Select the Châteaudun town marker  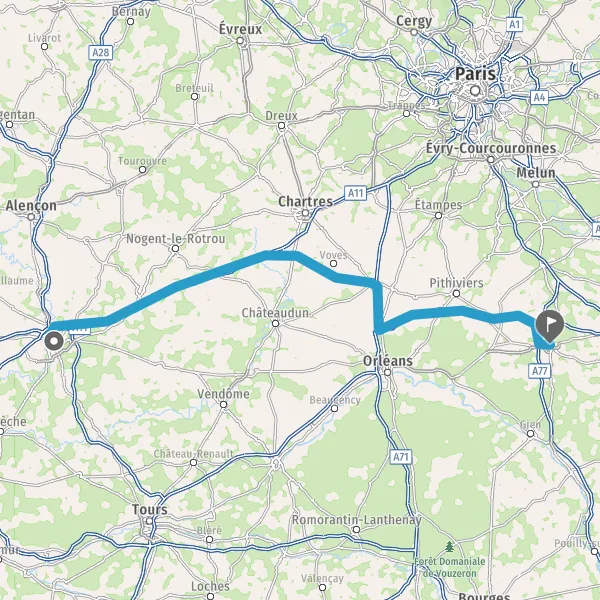tap(276, 324)
